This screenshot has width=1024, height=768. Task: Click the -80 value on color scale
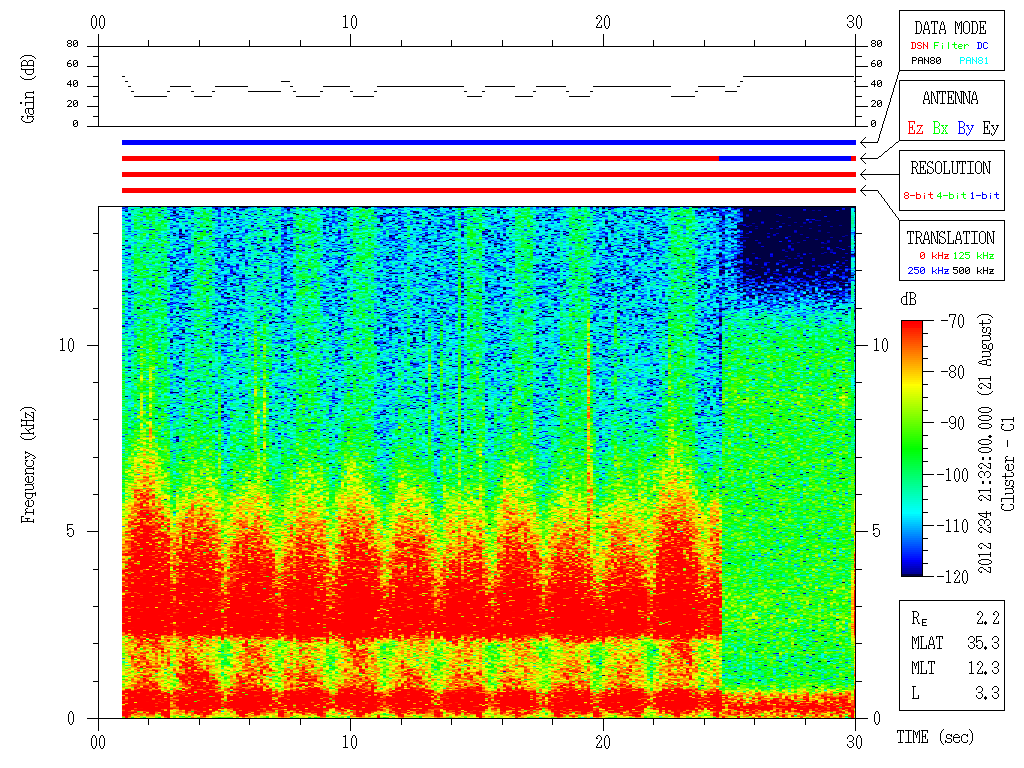pos(953,372)
